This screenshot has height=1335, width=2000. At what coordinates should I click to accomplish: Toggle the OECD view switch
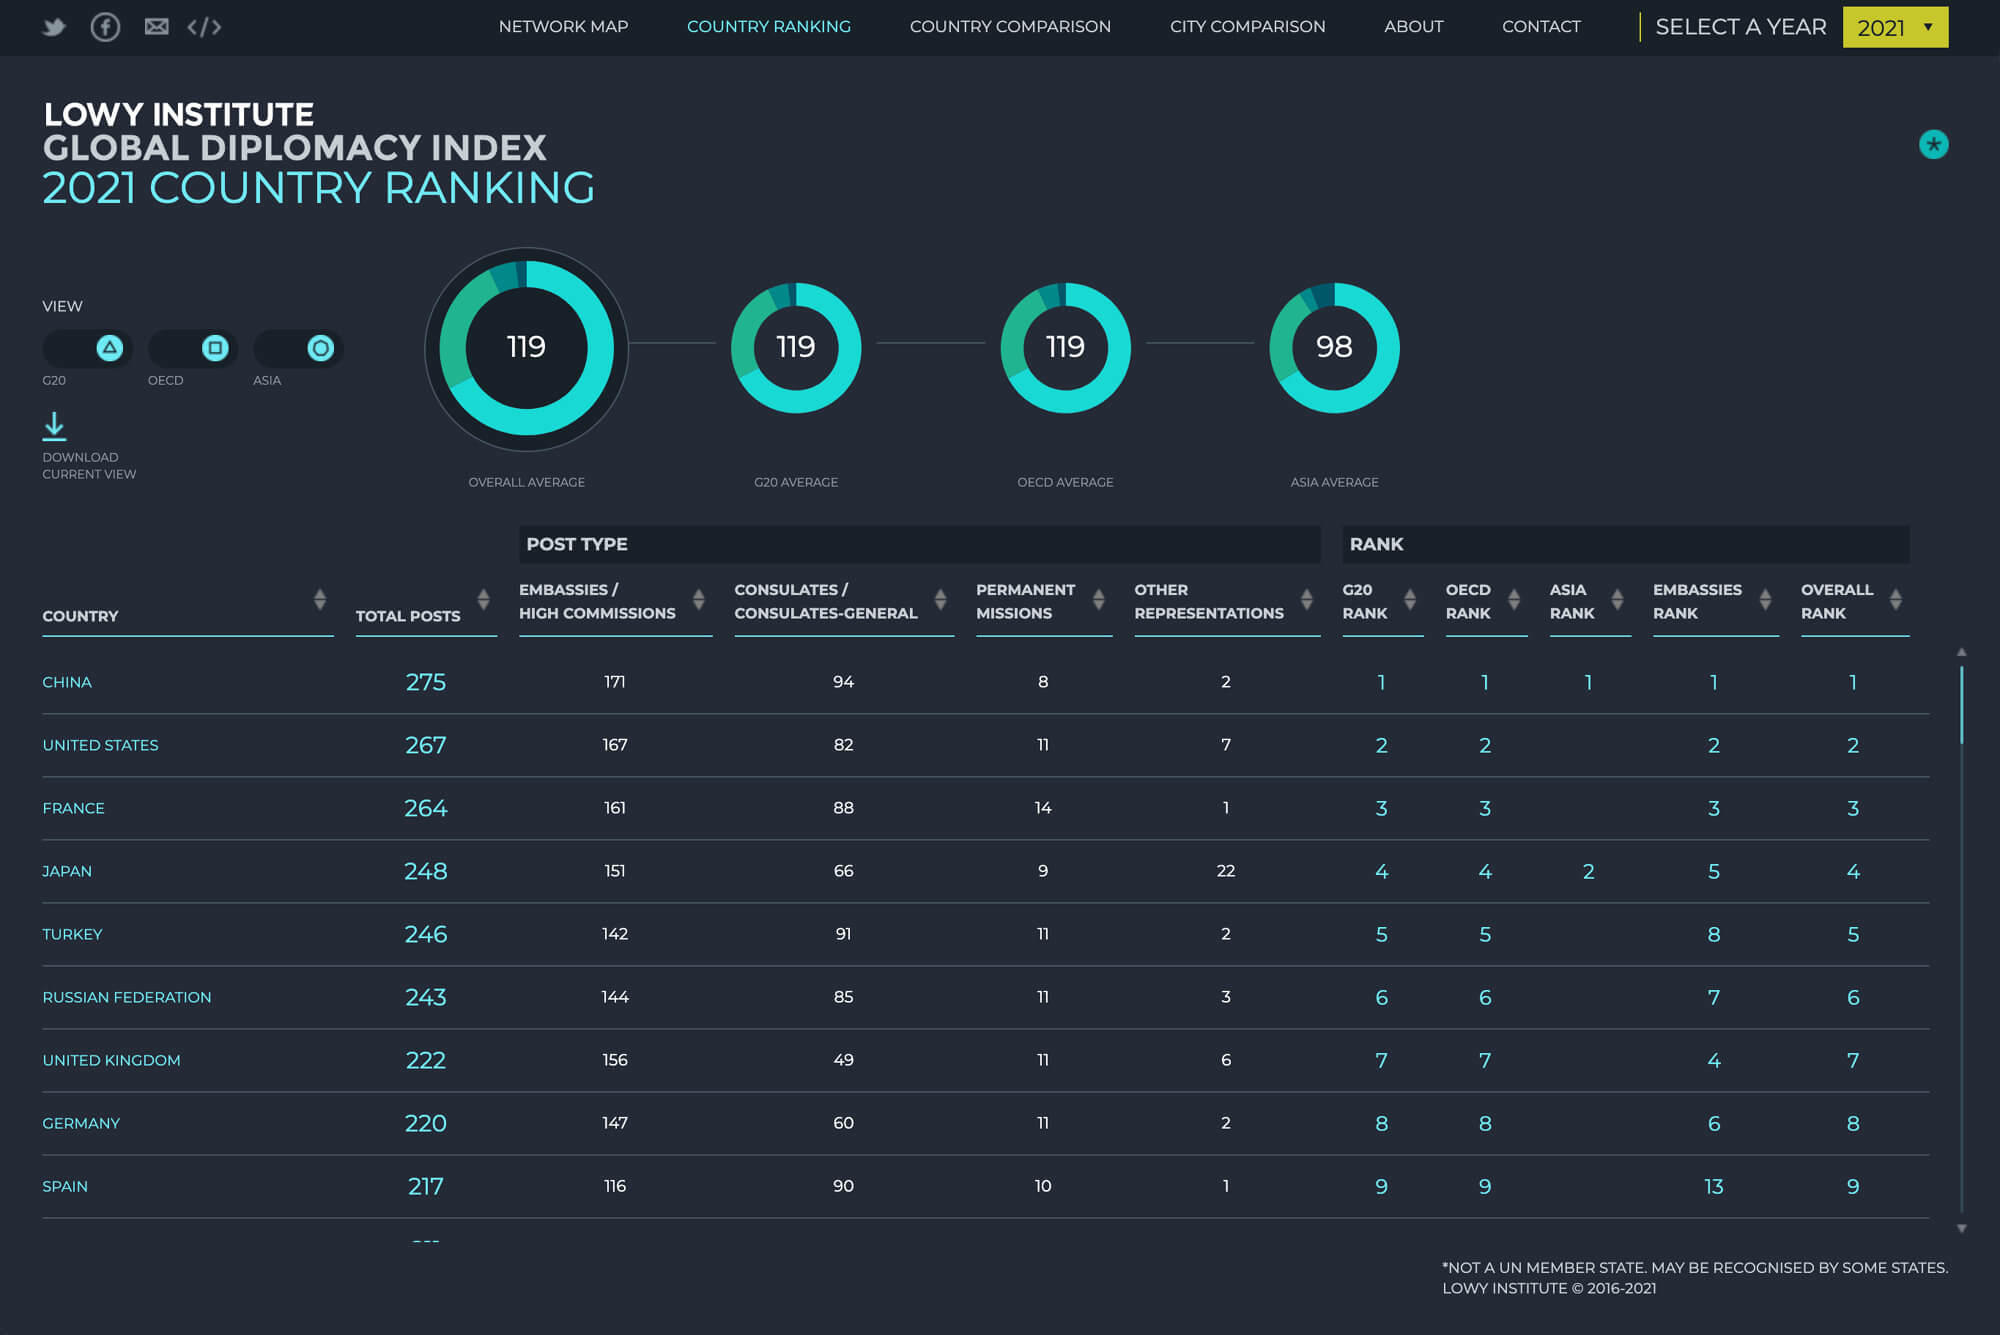(193, 348)
